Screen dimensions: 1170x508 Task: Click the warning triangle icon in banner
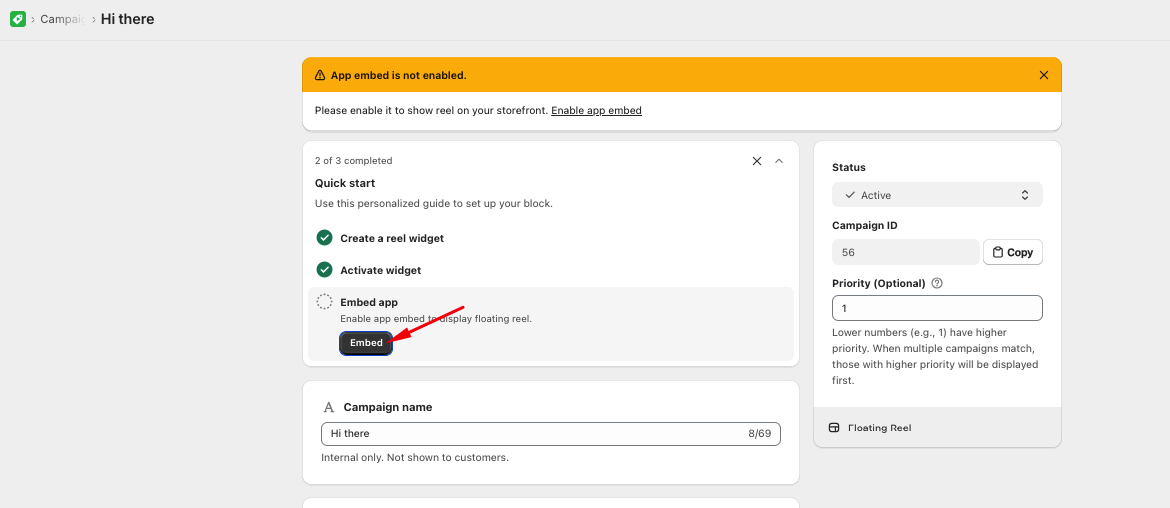coord(320,75)
